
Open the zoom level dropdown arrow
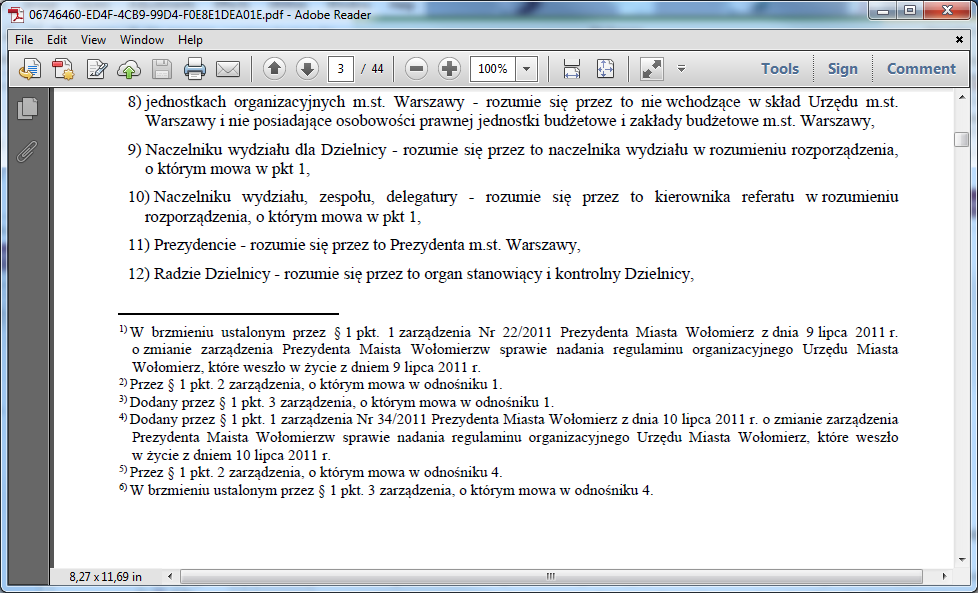point(526,69)
